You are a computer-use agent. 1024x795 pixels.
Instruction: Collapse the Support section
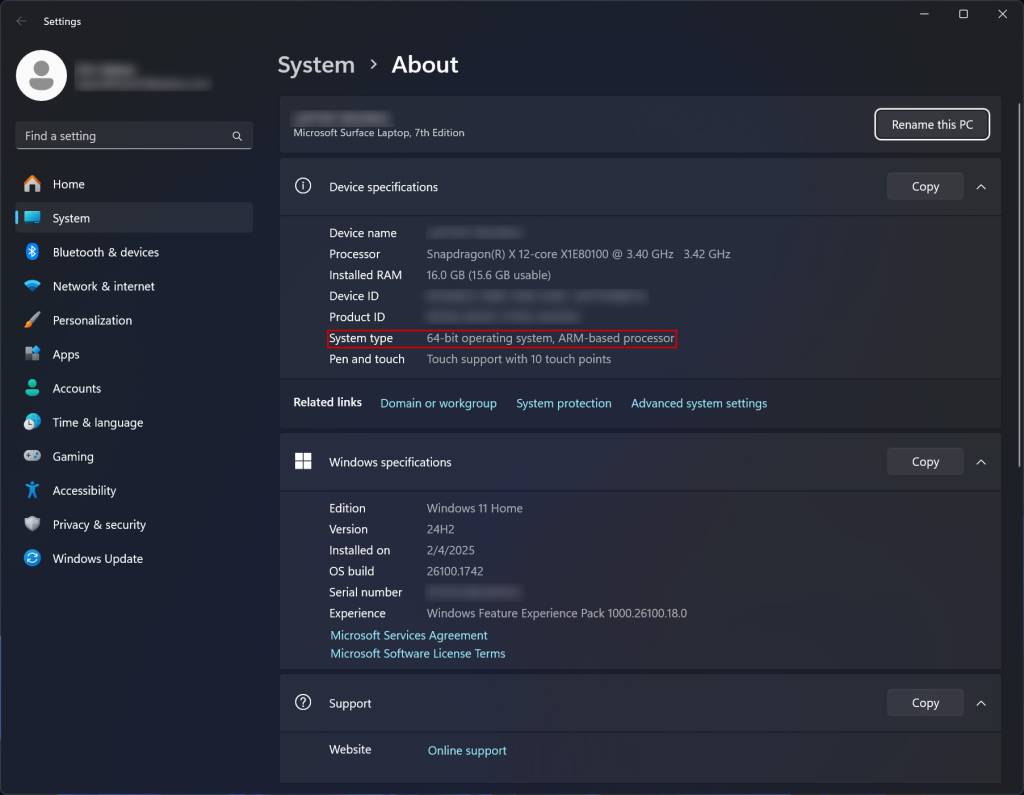981,702
